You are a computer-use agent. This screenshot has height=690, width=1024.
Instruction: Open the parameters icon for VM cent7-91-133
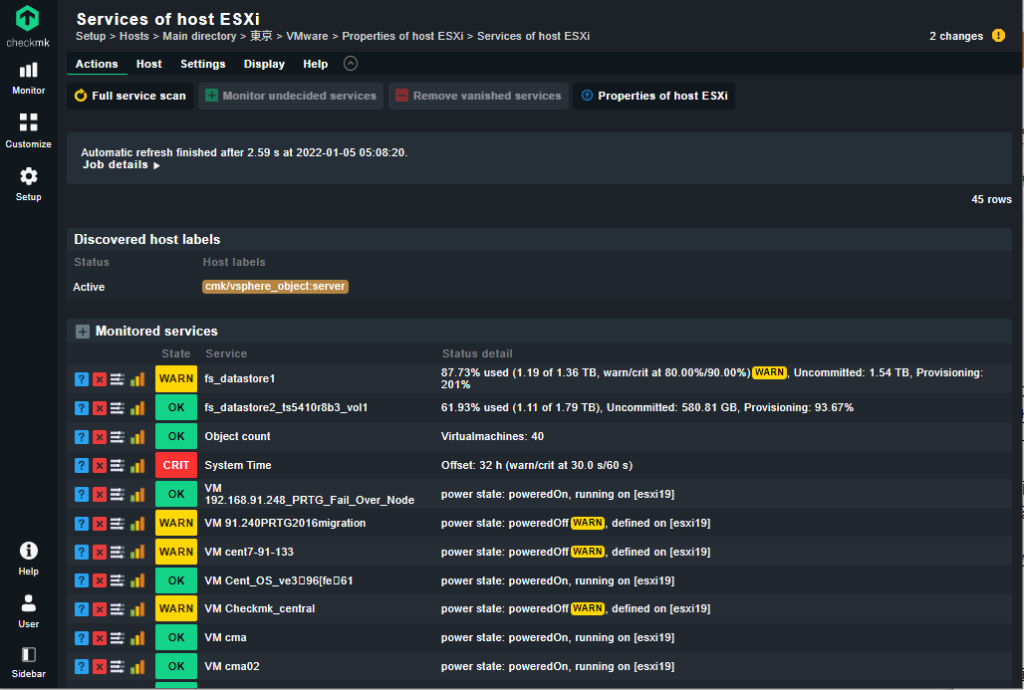[x=118, y=552]
